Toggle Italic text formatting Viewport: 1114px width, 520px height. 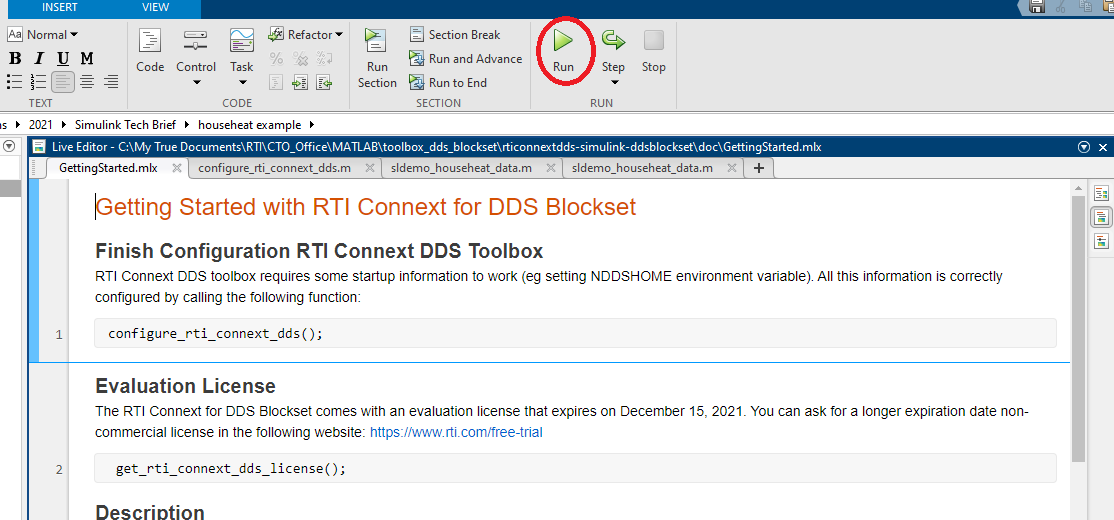pyautogui.click(x=39, y=58)
